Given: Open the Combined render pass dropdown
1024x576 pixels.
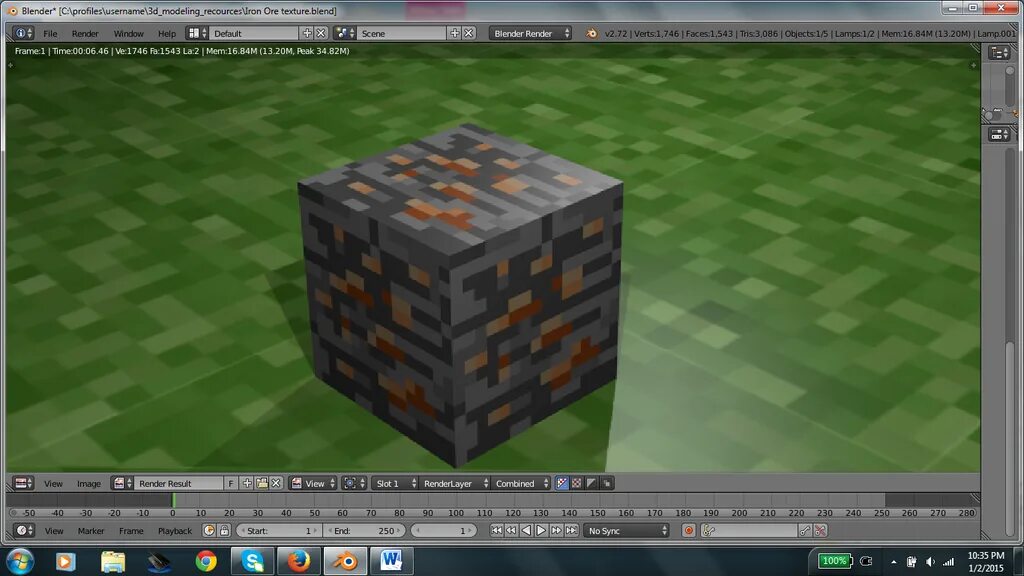Looking at the screenshot, I should [521, 483].
